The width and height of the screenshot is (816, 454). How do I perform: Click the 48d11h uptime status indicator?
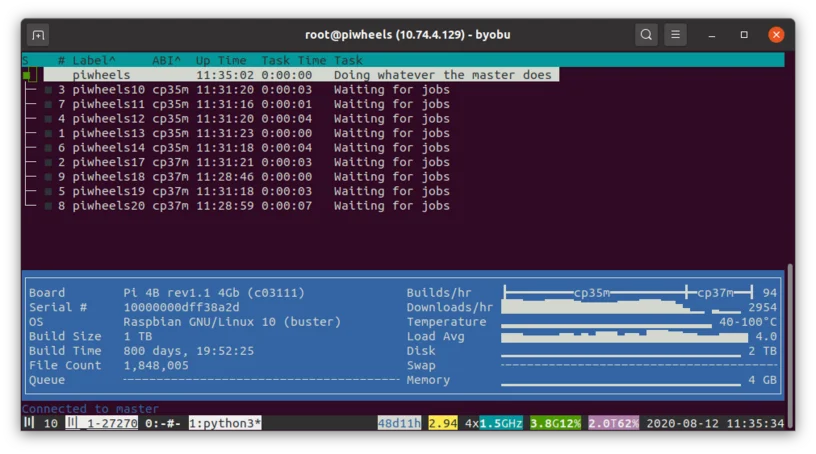click(399, 423)
